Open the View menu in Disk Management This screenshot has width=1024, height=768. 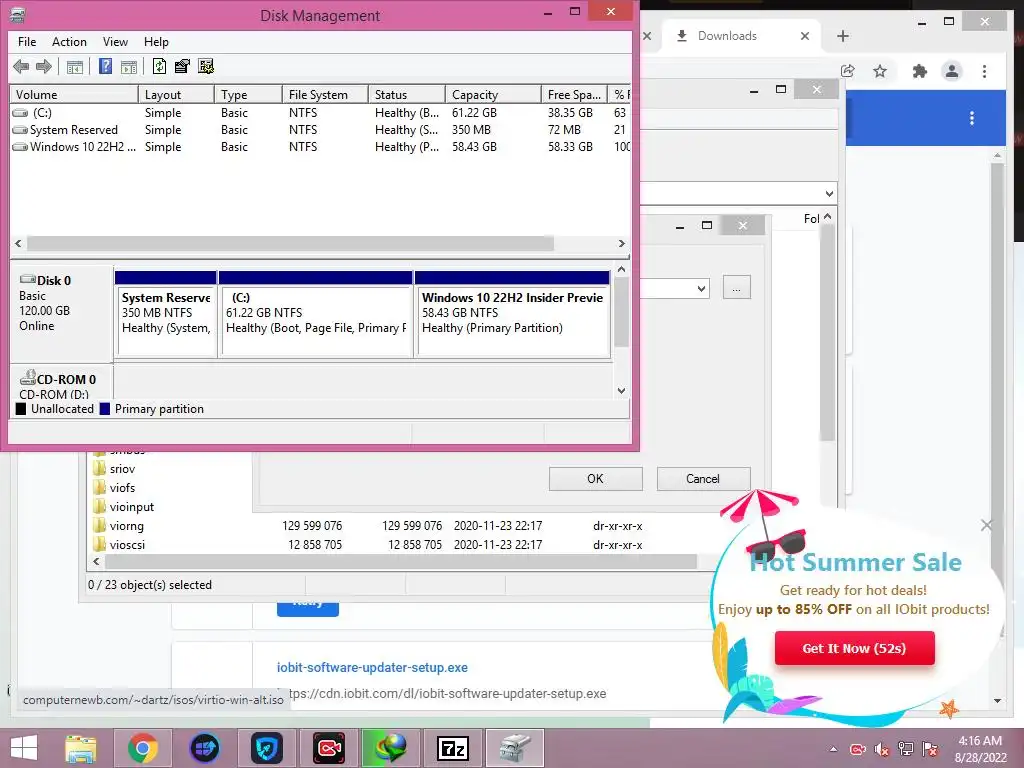pyautogui.click(x=115, y=42)
